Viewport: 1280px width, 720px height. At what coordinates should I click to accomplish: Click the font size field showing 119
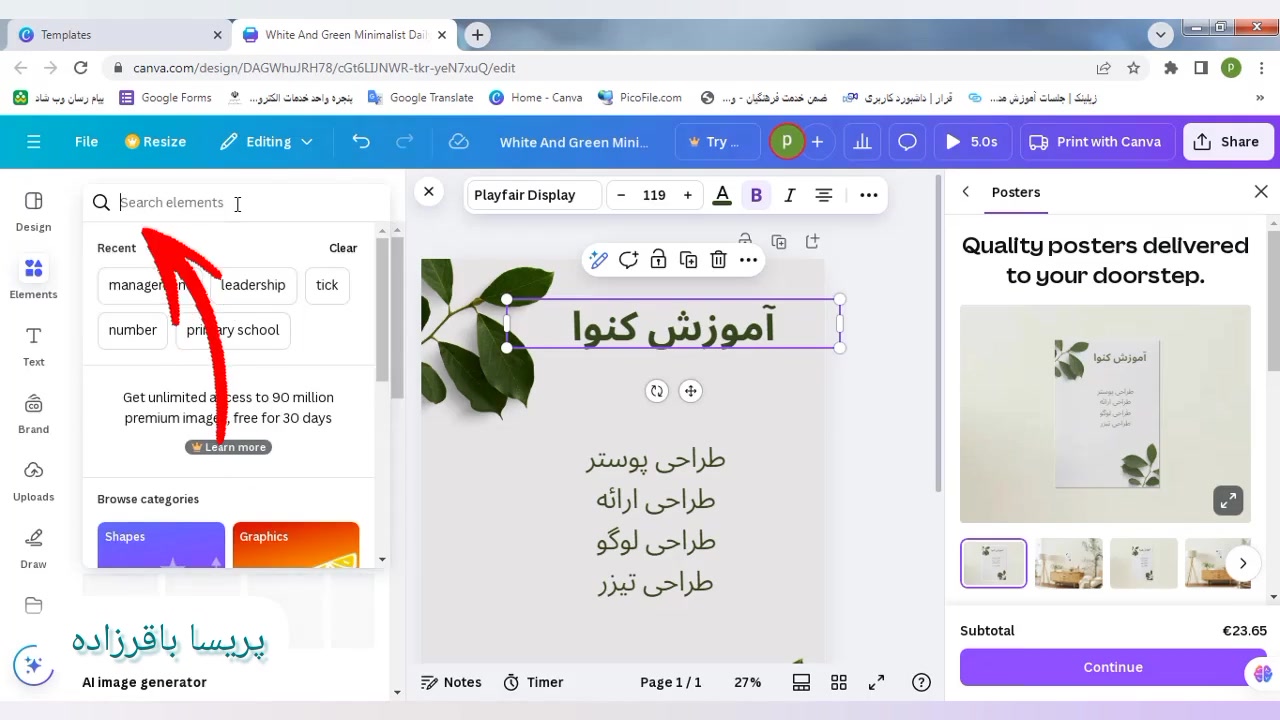click(654, 195)
